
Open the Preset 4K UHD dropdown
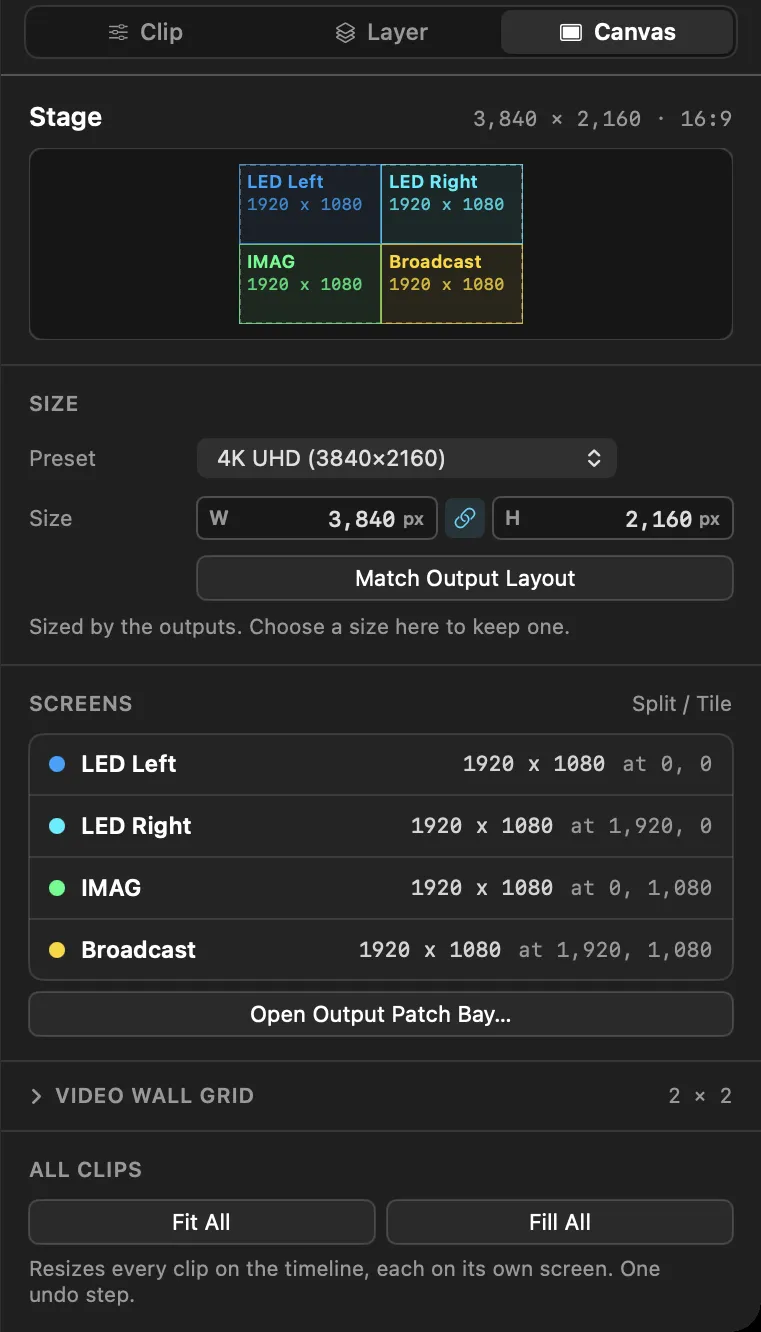[x=406, y=459]
